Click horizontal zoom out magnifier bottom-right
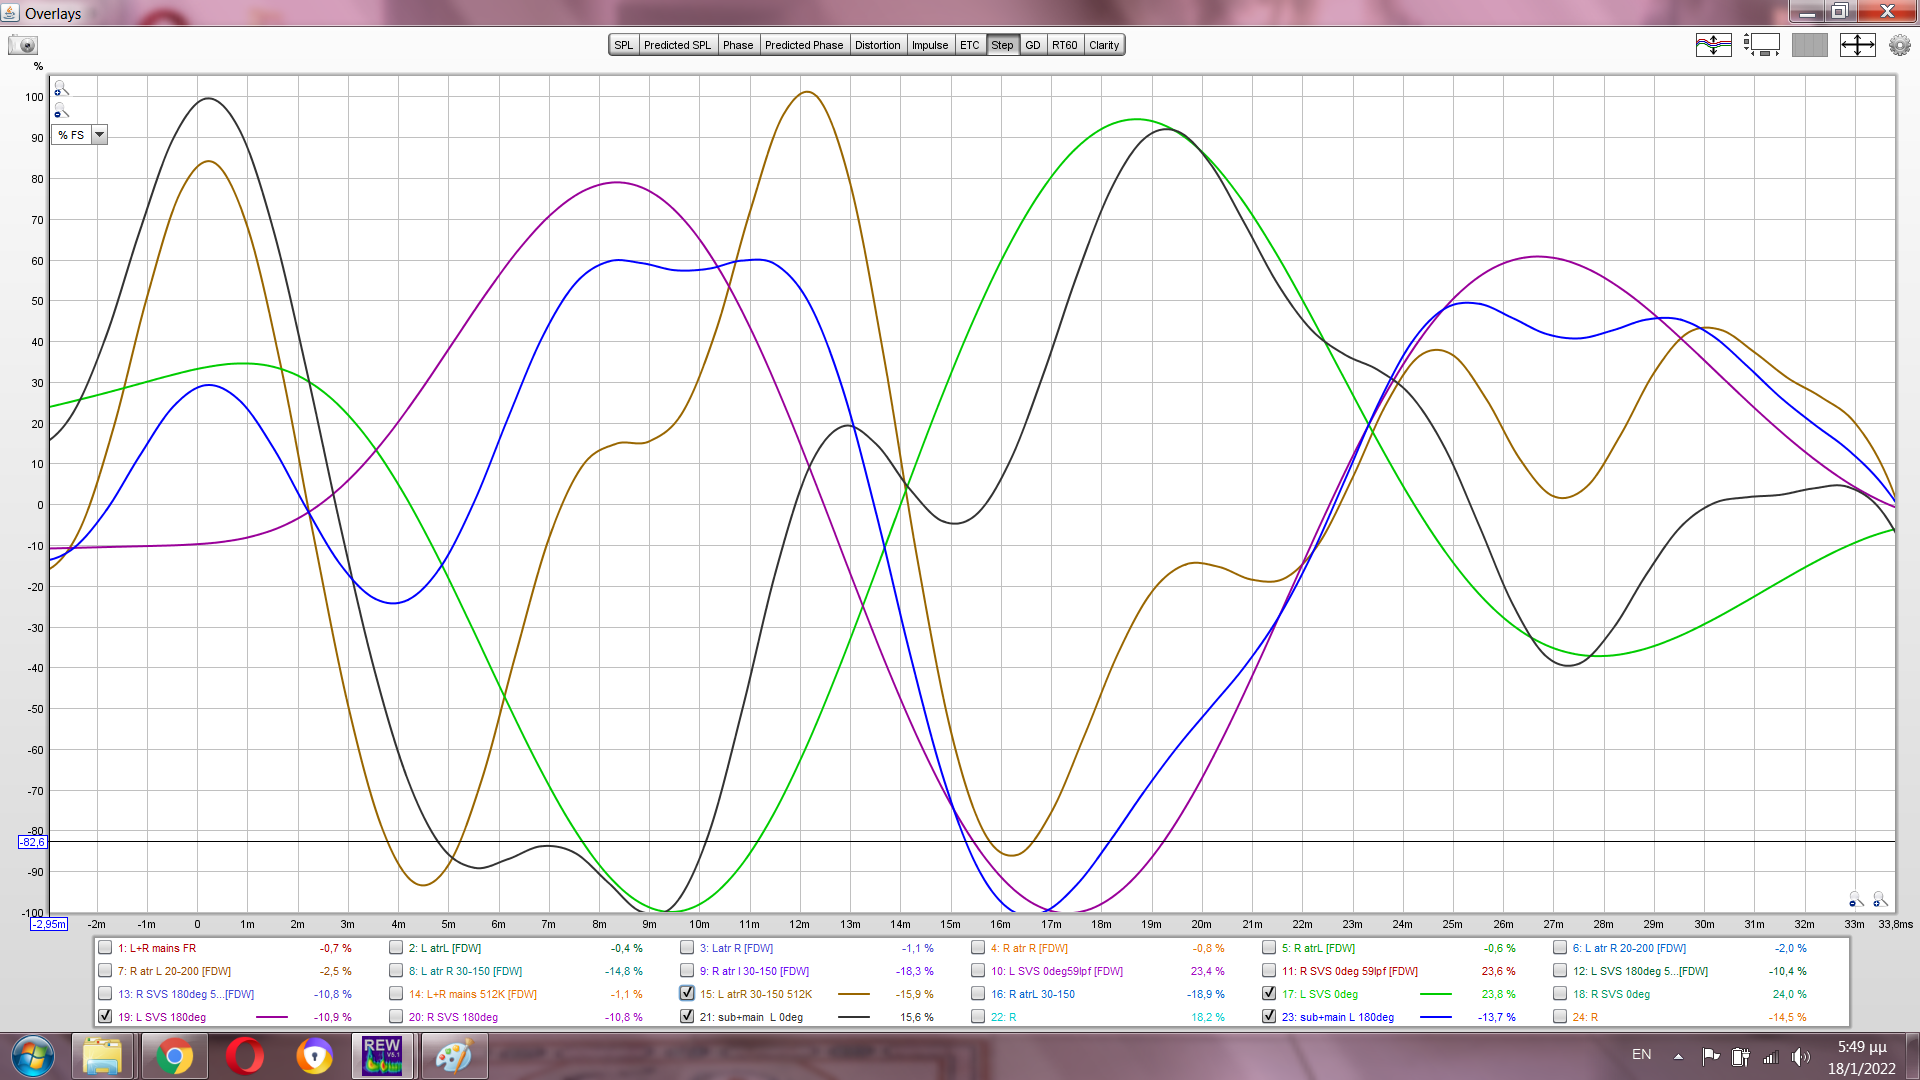Screen dimensions: 1920x1080 (1855, 900)
